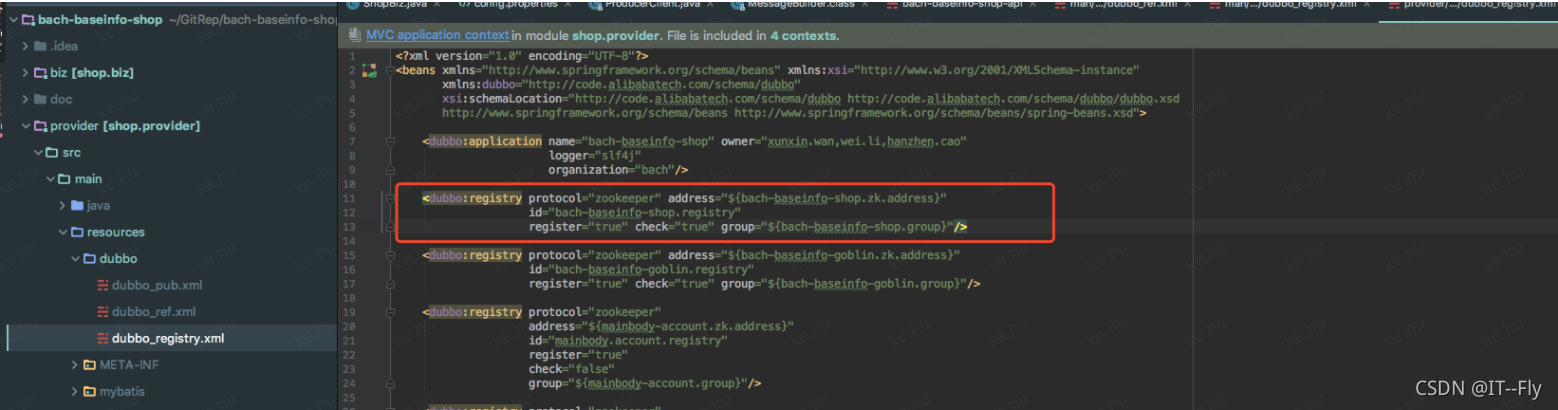Click the dubbo folder icon
The width and height of the screenshot is (1558, 410).
pyautogui.click(x=88, y=259)
